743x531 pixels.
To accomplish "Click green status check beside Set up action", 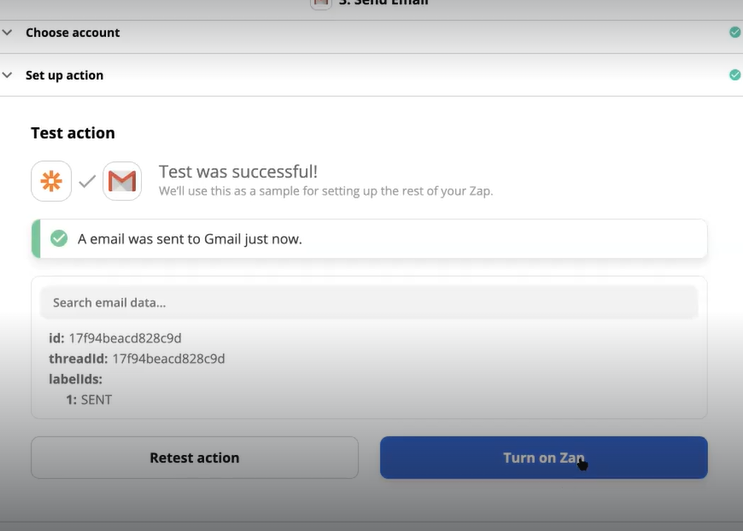I will pyautogui.click(x=735, y=75).
